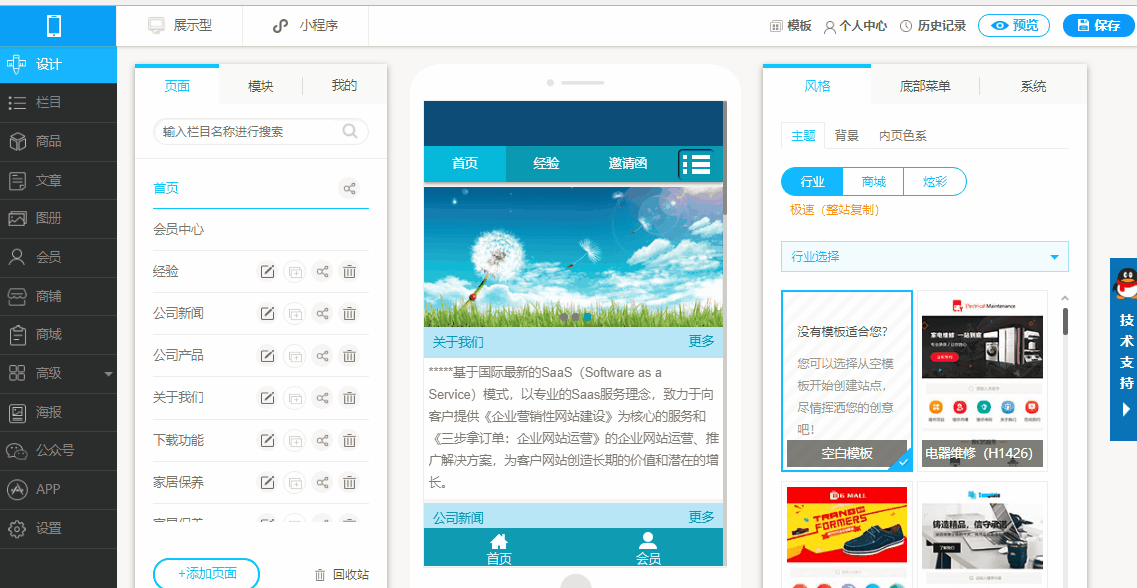Select the 页面 pages tab
Viewport: 1137px width, 588px height.
tap(177, 86)
